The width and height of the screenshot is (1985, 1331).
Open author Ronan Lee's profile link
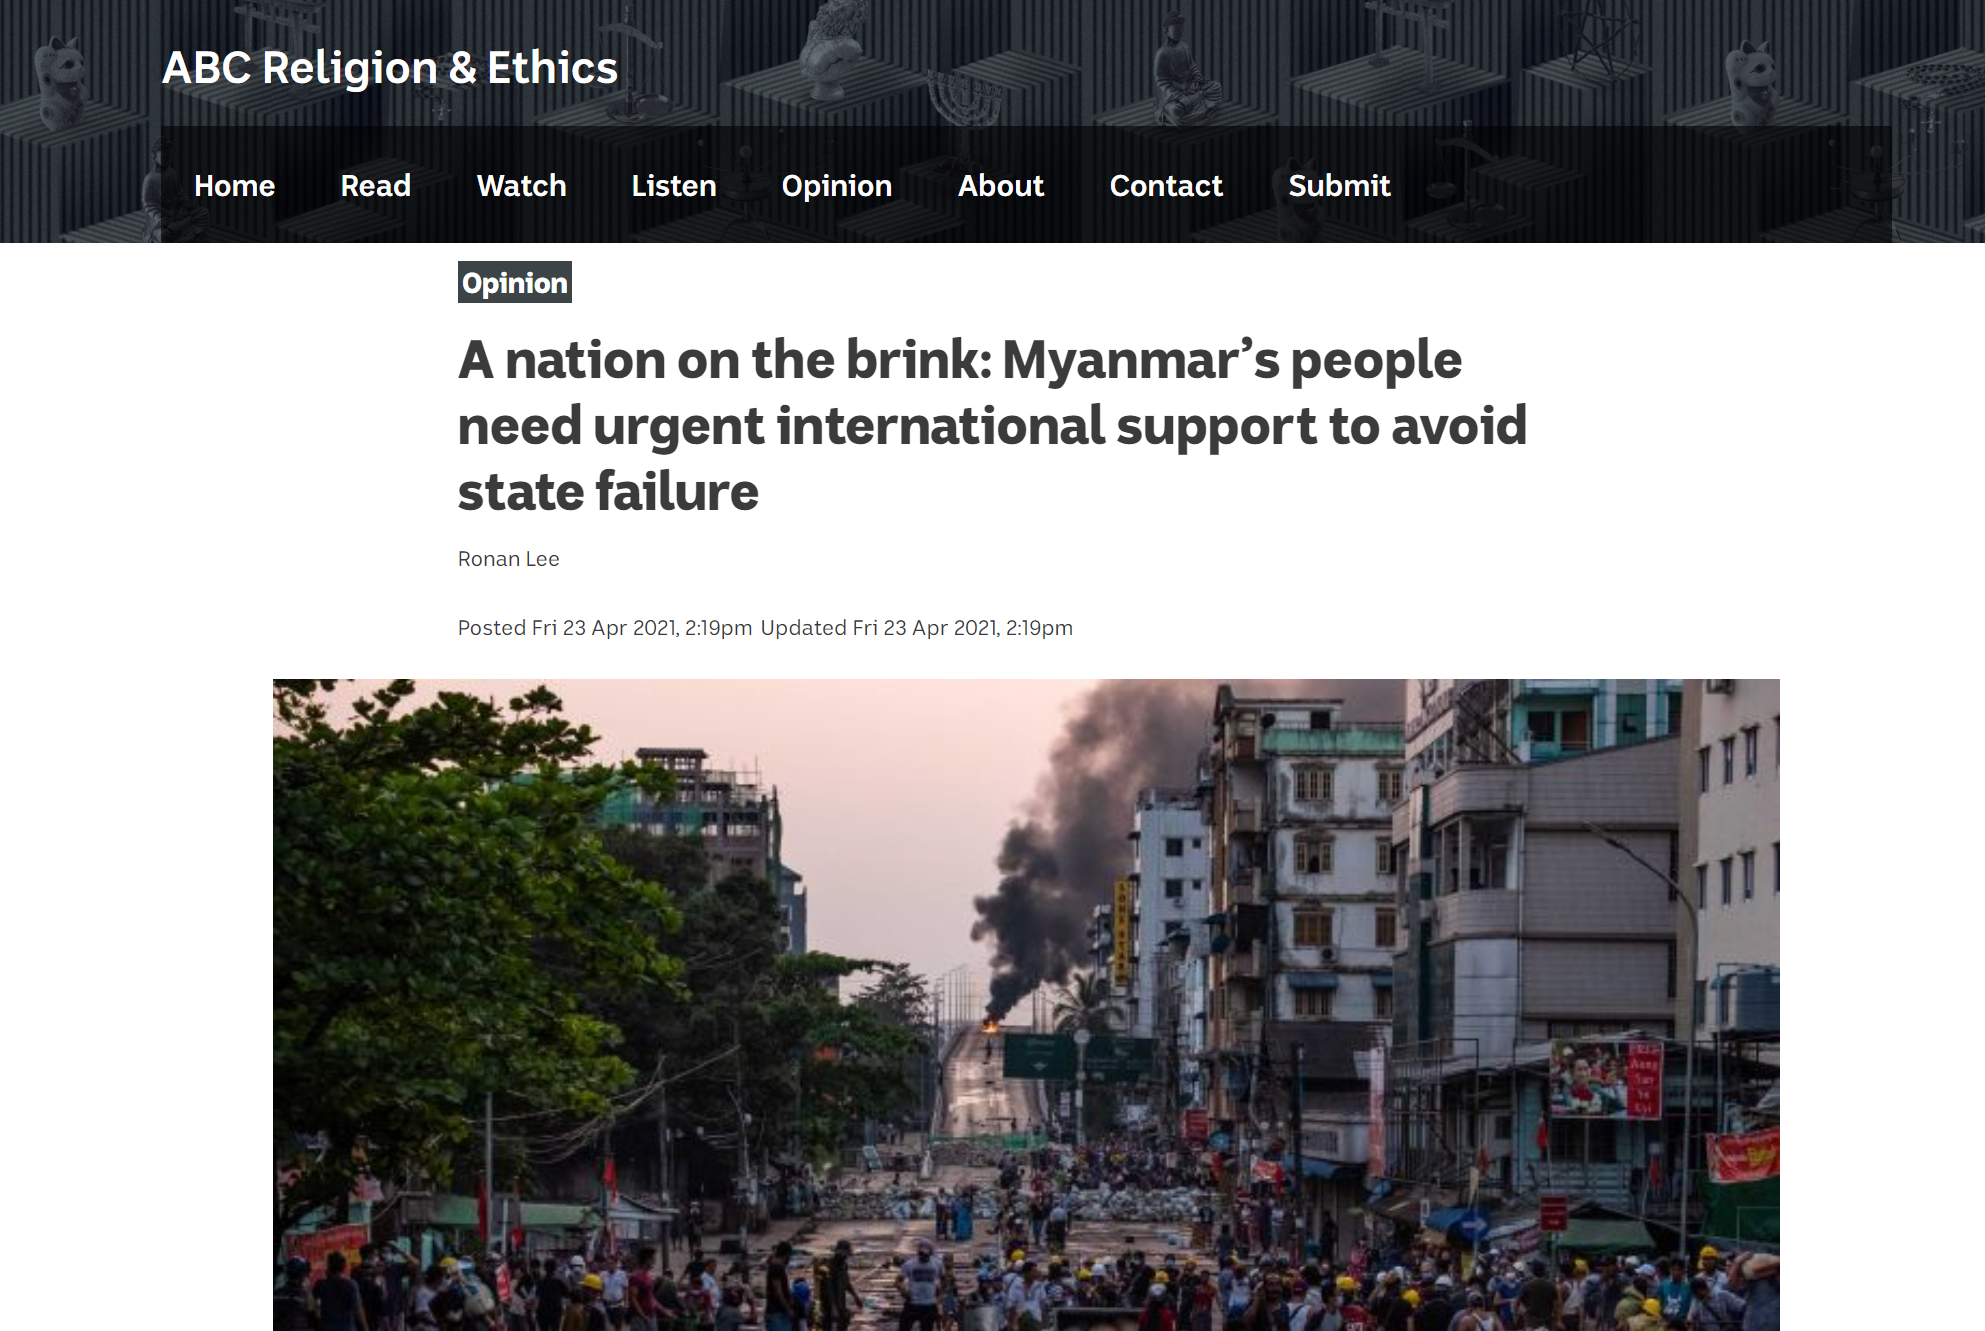pos(508,559)
